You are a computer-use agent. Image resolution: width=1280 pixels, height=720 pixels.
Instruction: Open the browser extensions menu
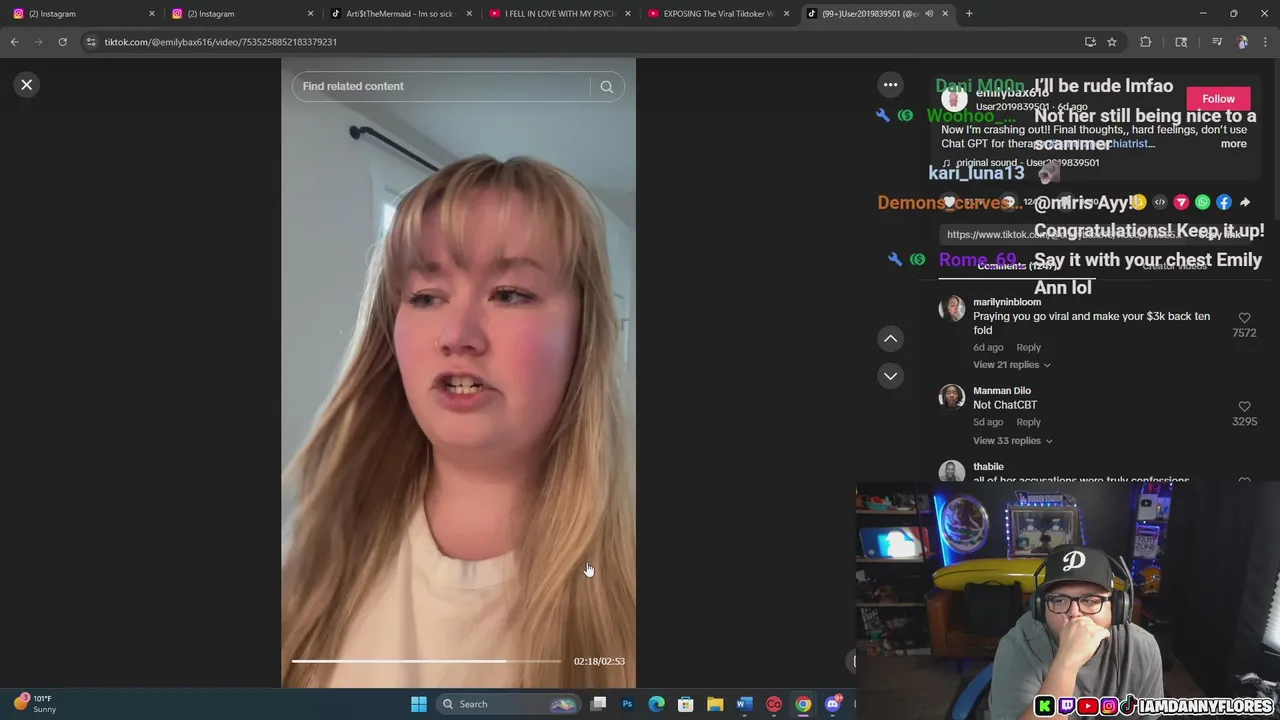[x=1146, y=42]
